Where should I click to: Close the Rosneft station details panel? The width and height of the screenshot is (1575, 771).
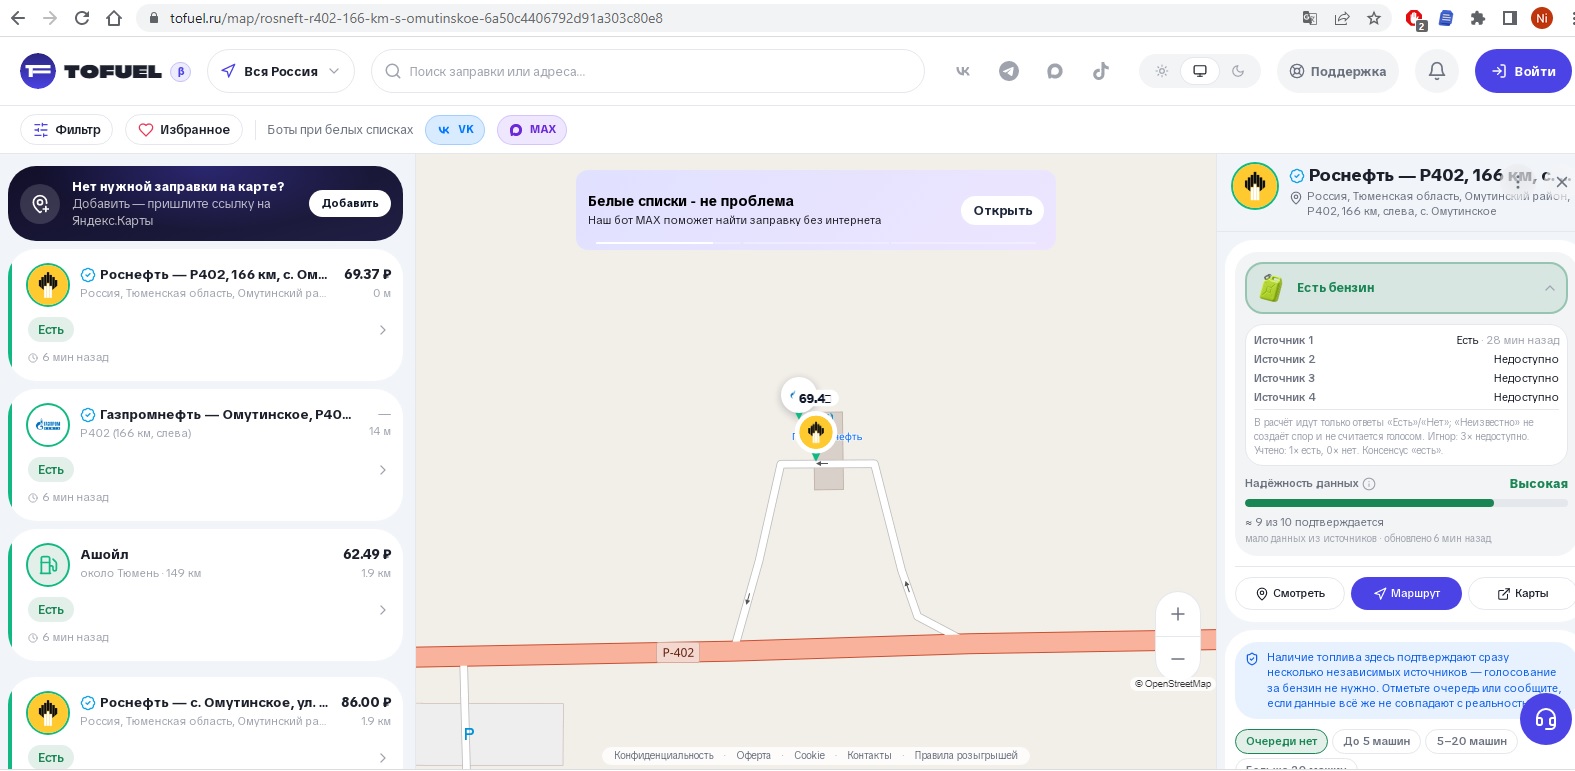click(1562, 182)
